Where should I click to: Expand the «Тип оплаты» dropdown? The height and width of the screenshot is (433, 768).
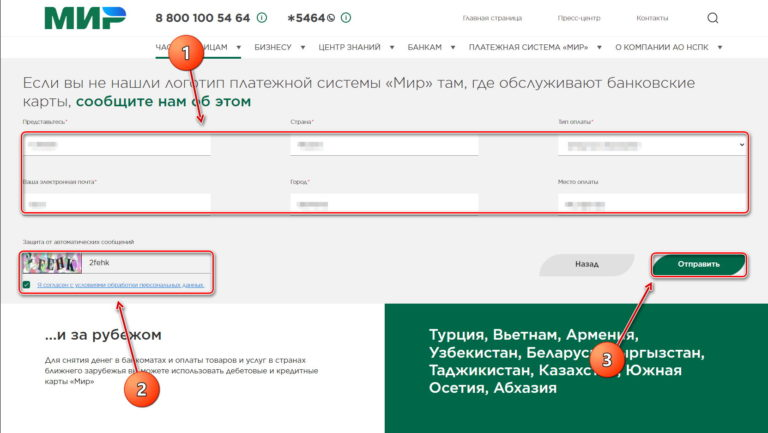tap(652, 145)
